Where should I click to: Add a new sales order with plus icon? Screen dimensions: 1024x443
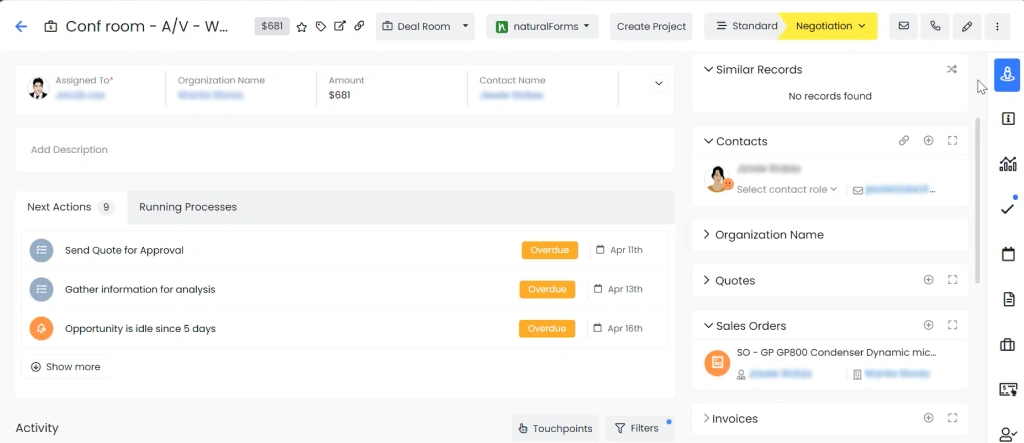click(x=928, y=325)
